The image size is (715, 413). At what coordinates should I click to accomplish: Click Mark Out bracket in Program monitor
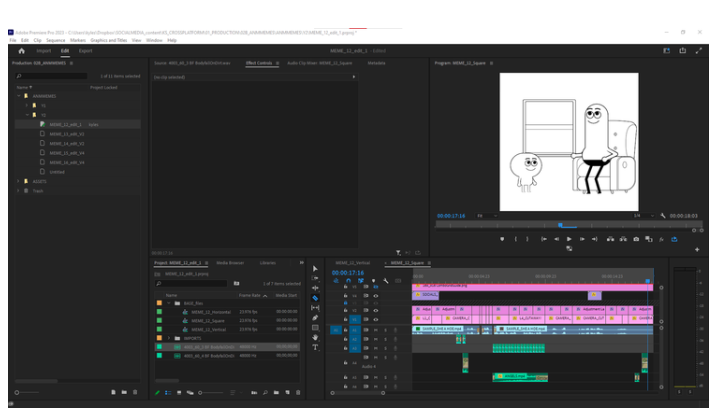click(x=528, y=239)
